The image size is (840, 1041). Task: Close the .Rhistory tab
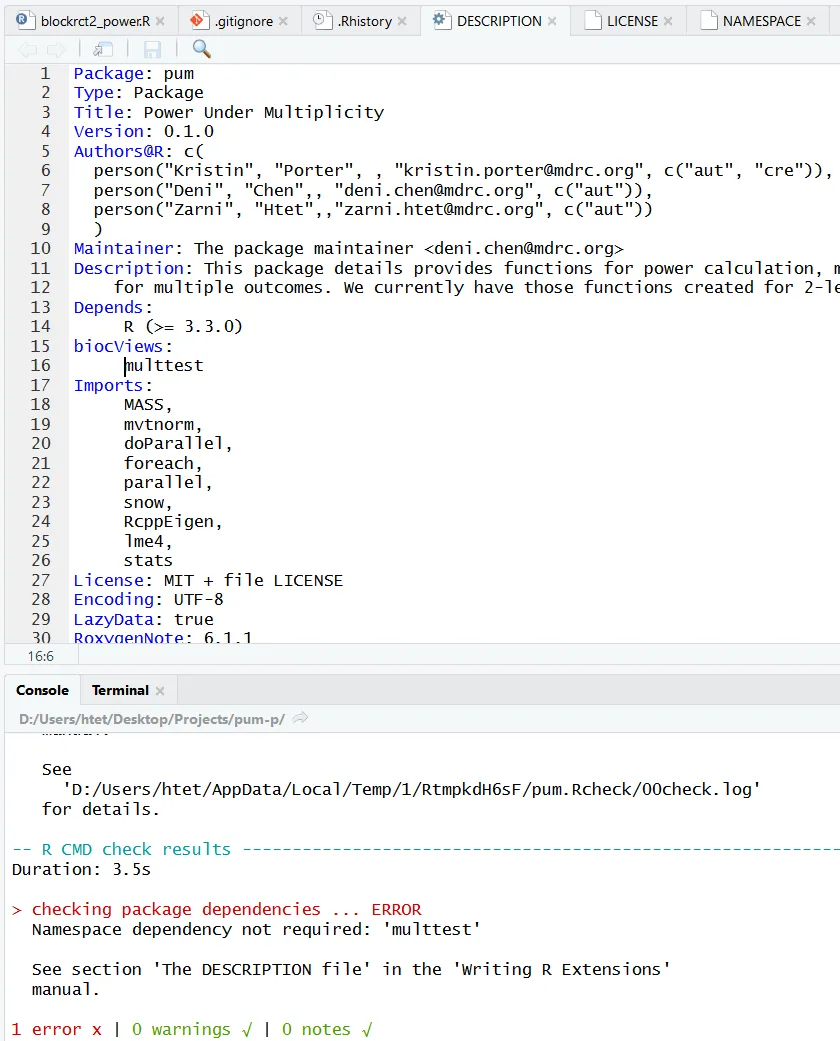coord(402,21)
